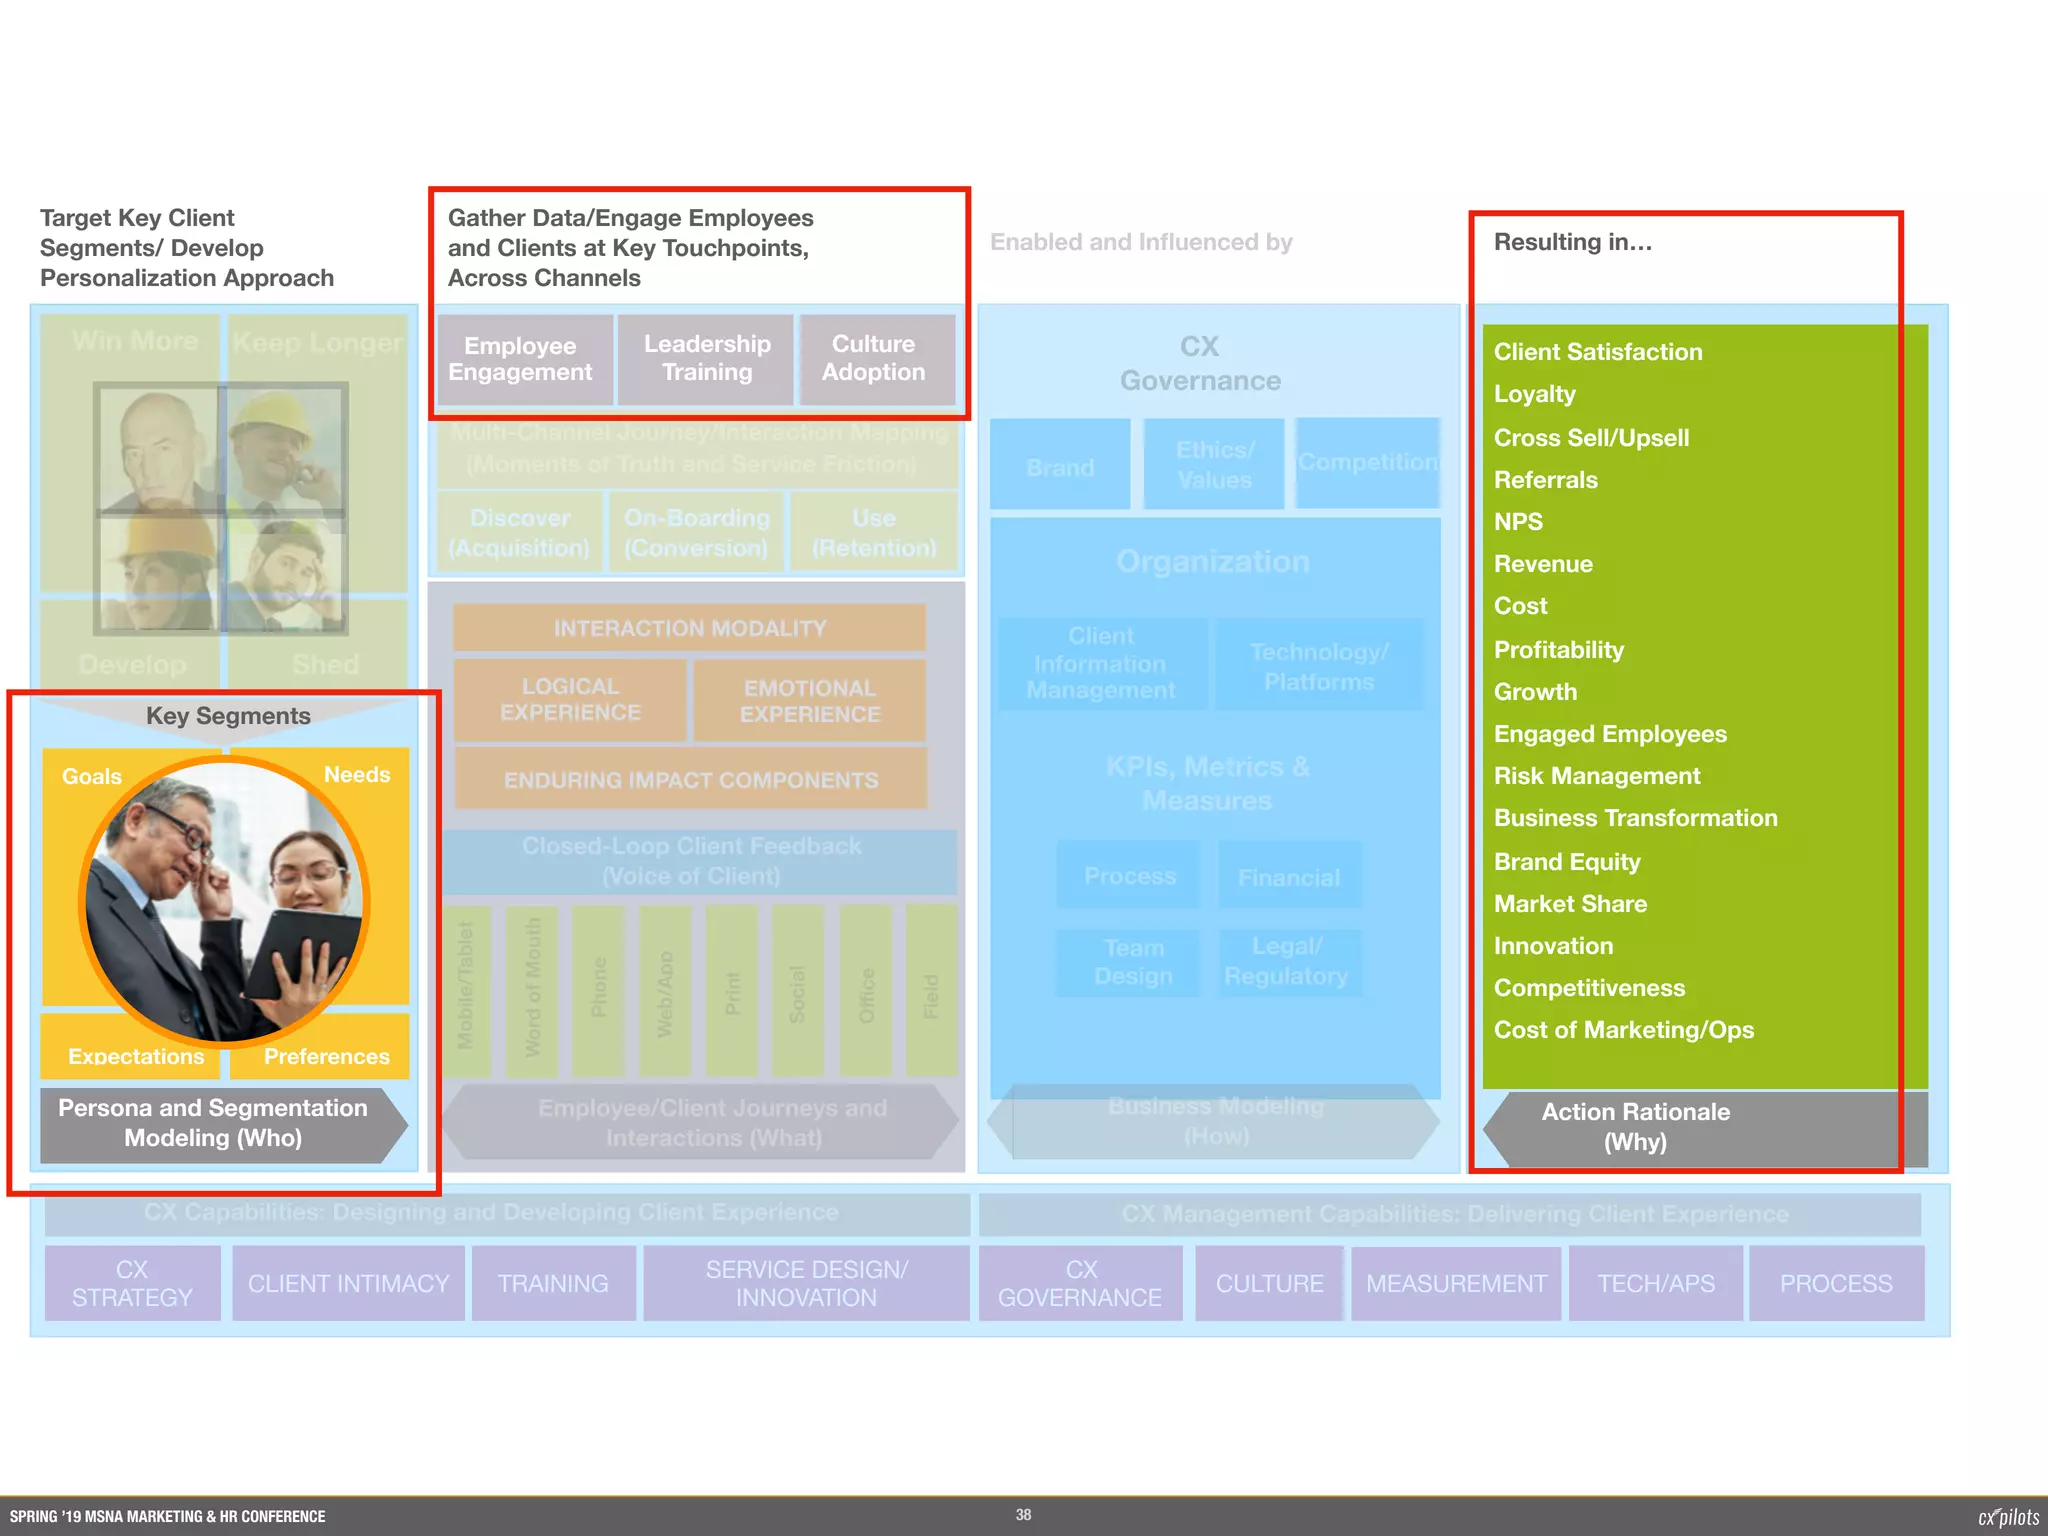
Task: Click the Culture Adoption box
Action: [875, 359]
